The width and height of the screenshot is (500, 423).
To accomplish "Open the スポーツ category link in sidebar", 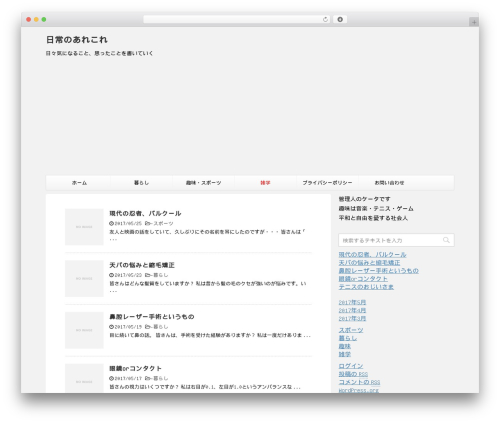I will [x=351, y=330].
